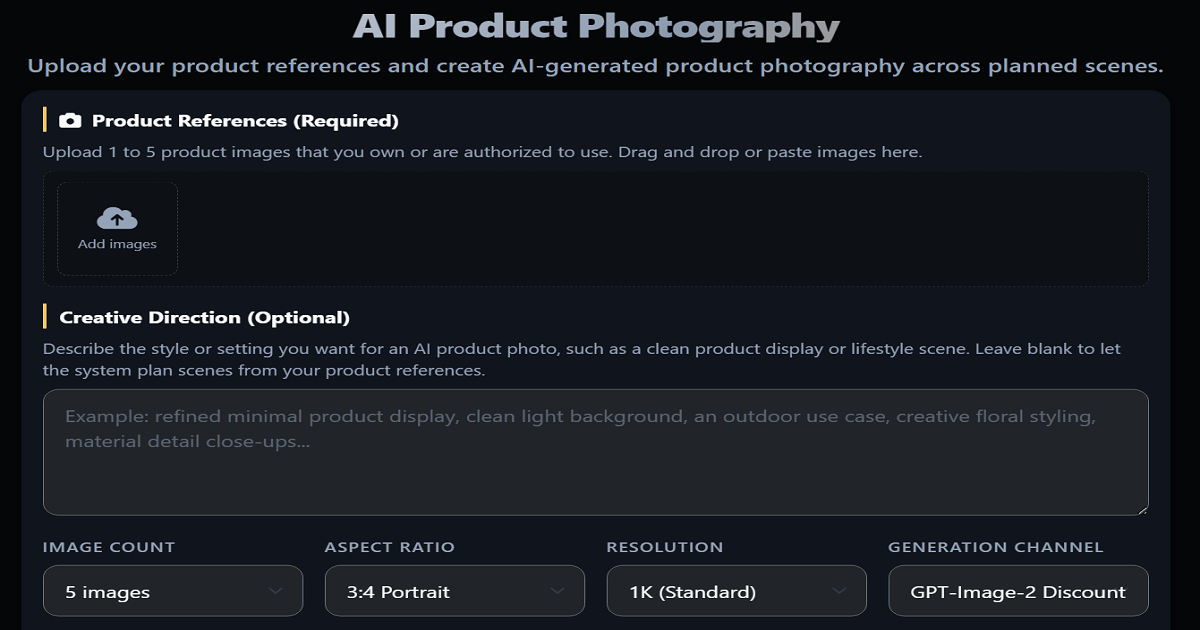Select the Add images label
Screen dimensions: 1200x630
(117, 244)
